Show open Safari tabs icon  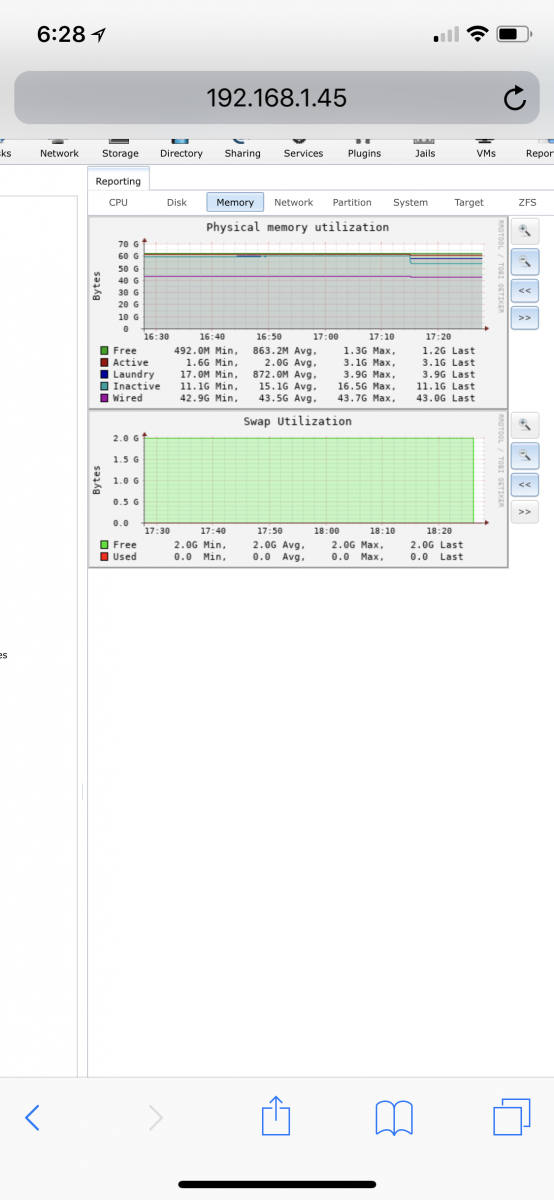[511, 1117]
